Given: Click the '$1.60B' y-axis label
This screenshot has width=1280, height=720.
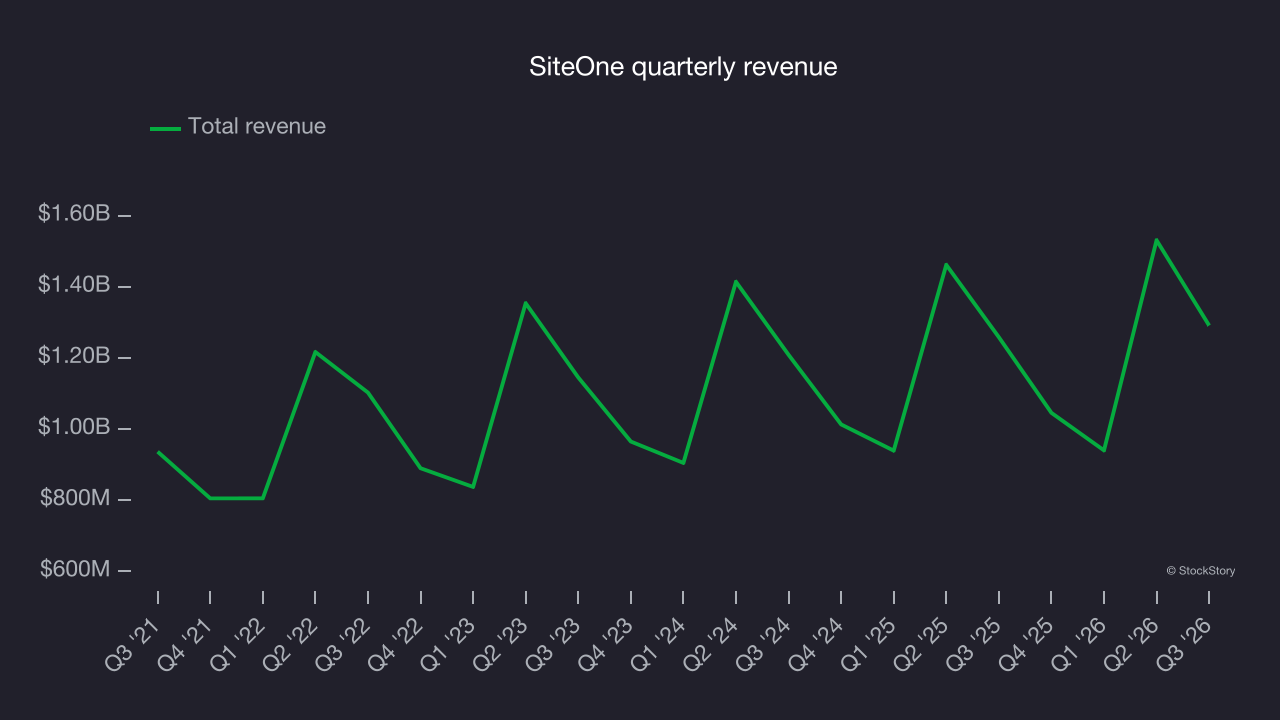Looking at the screenshot, I should click(74, 214).
